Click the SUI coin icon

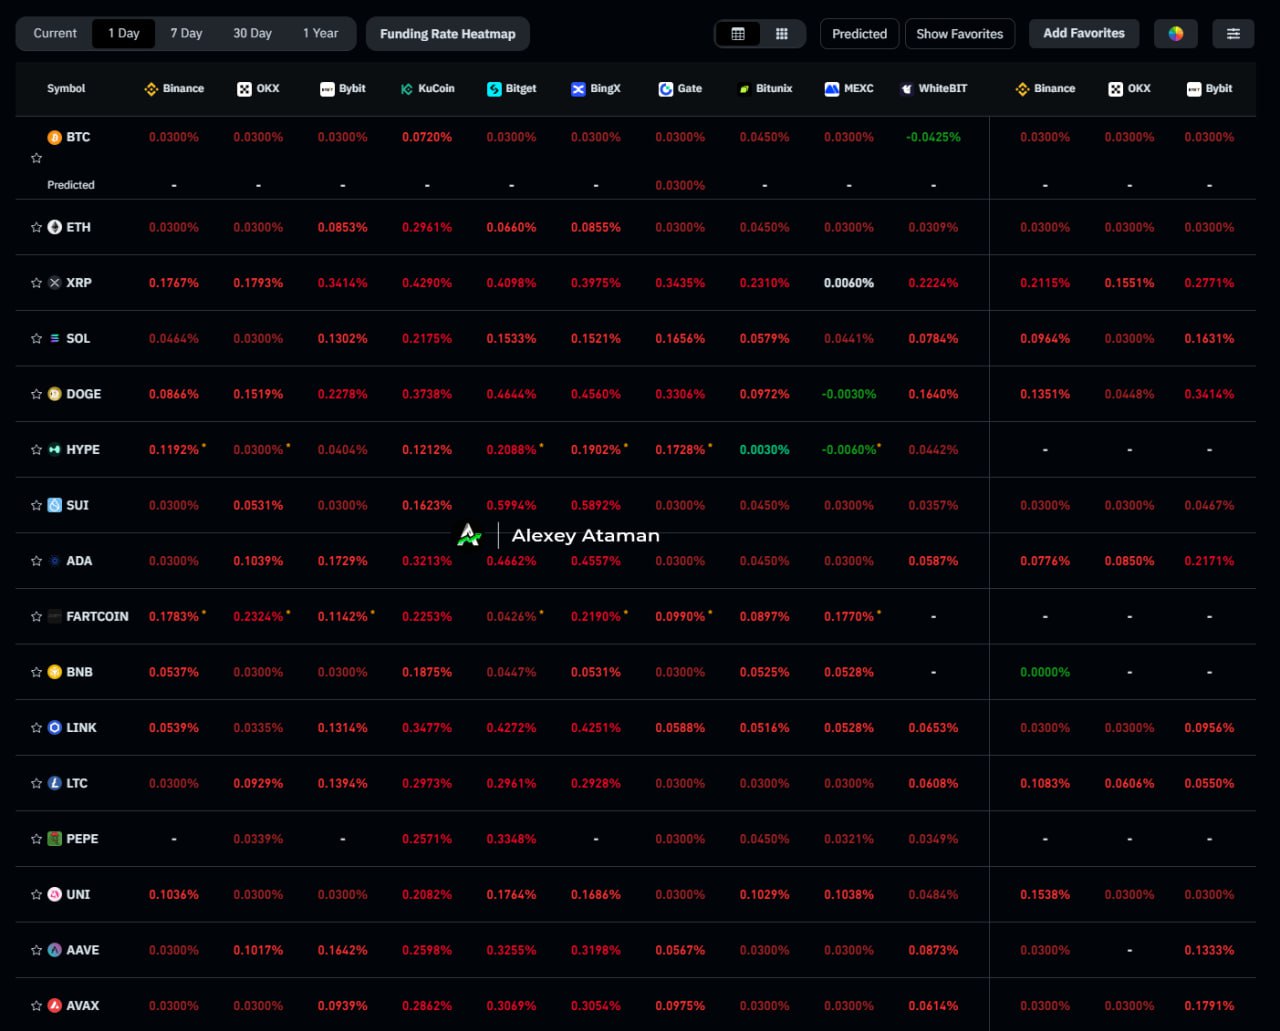[54, 505]
